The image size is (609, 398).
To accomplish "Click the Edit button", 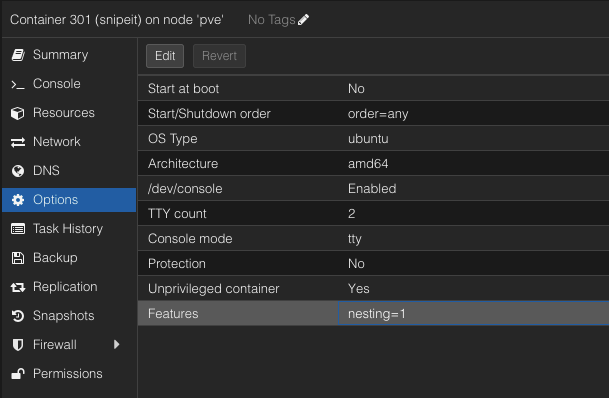I will click(x=165, y=56).
